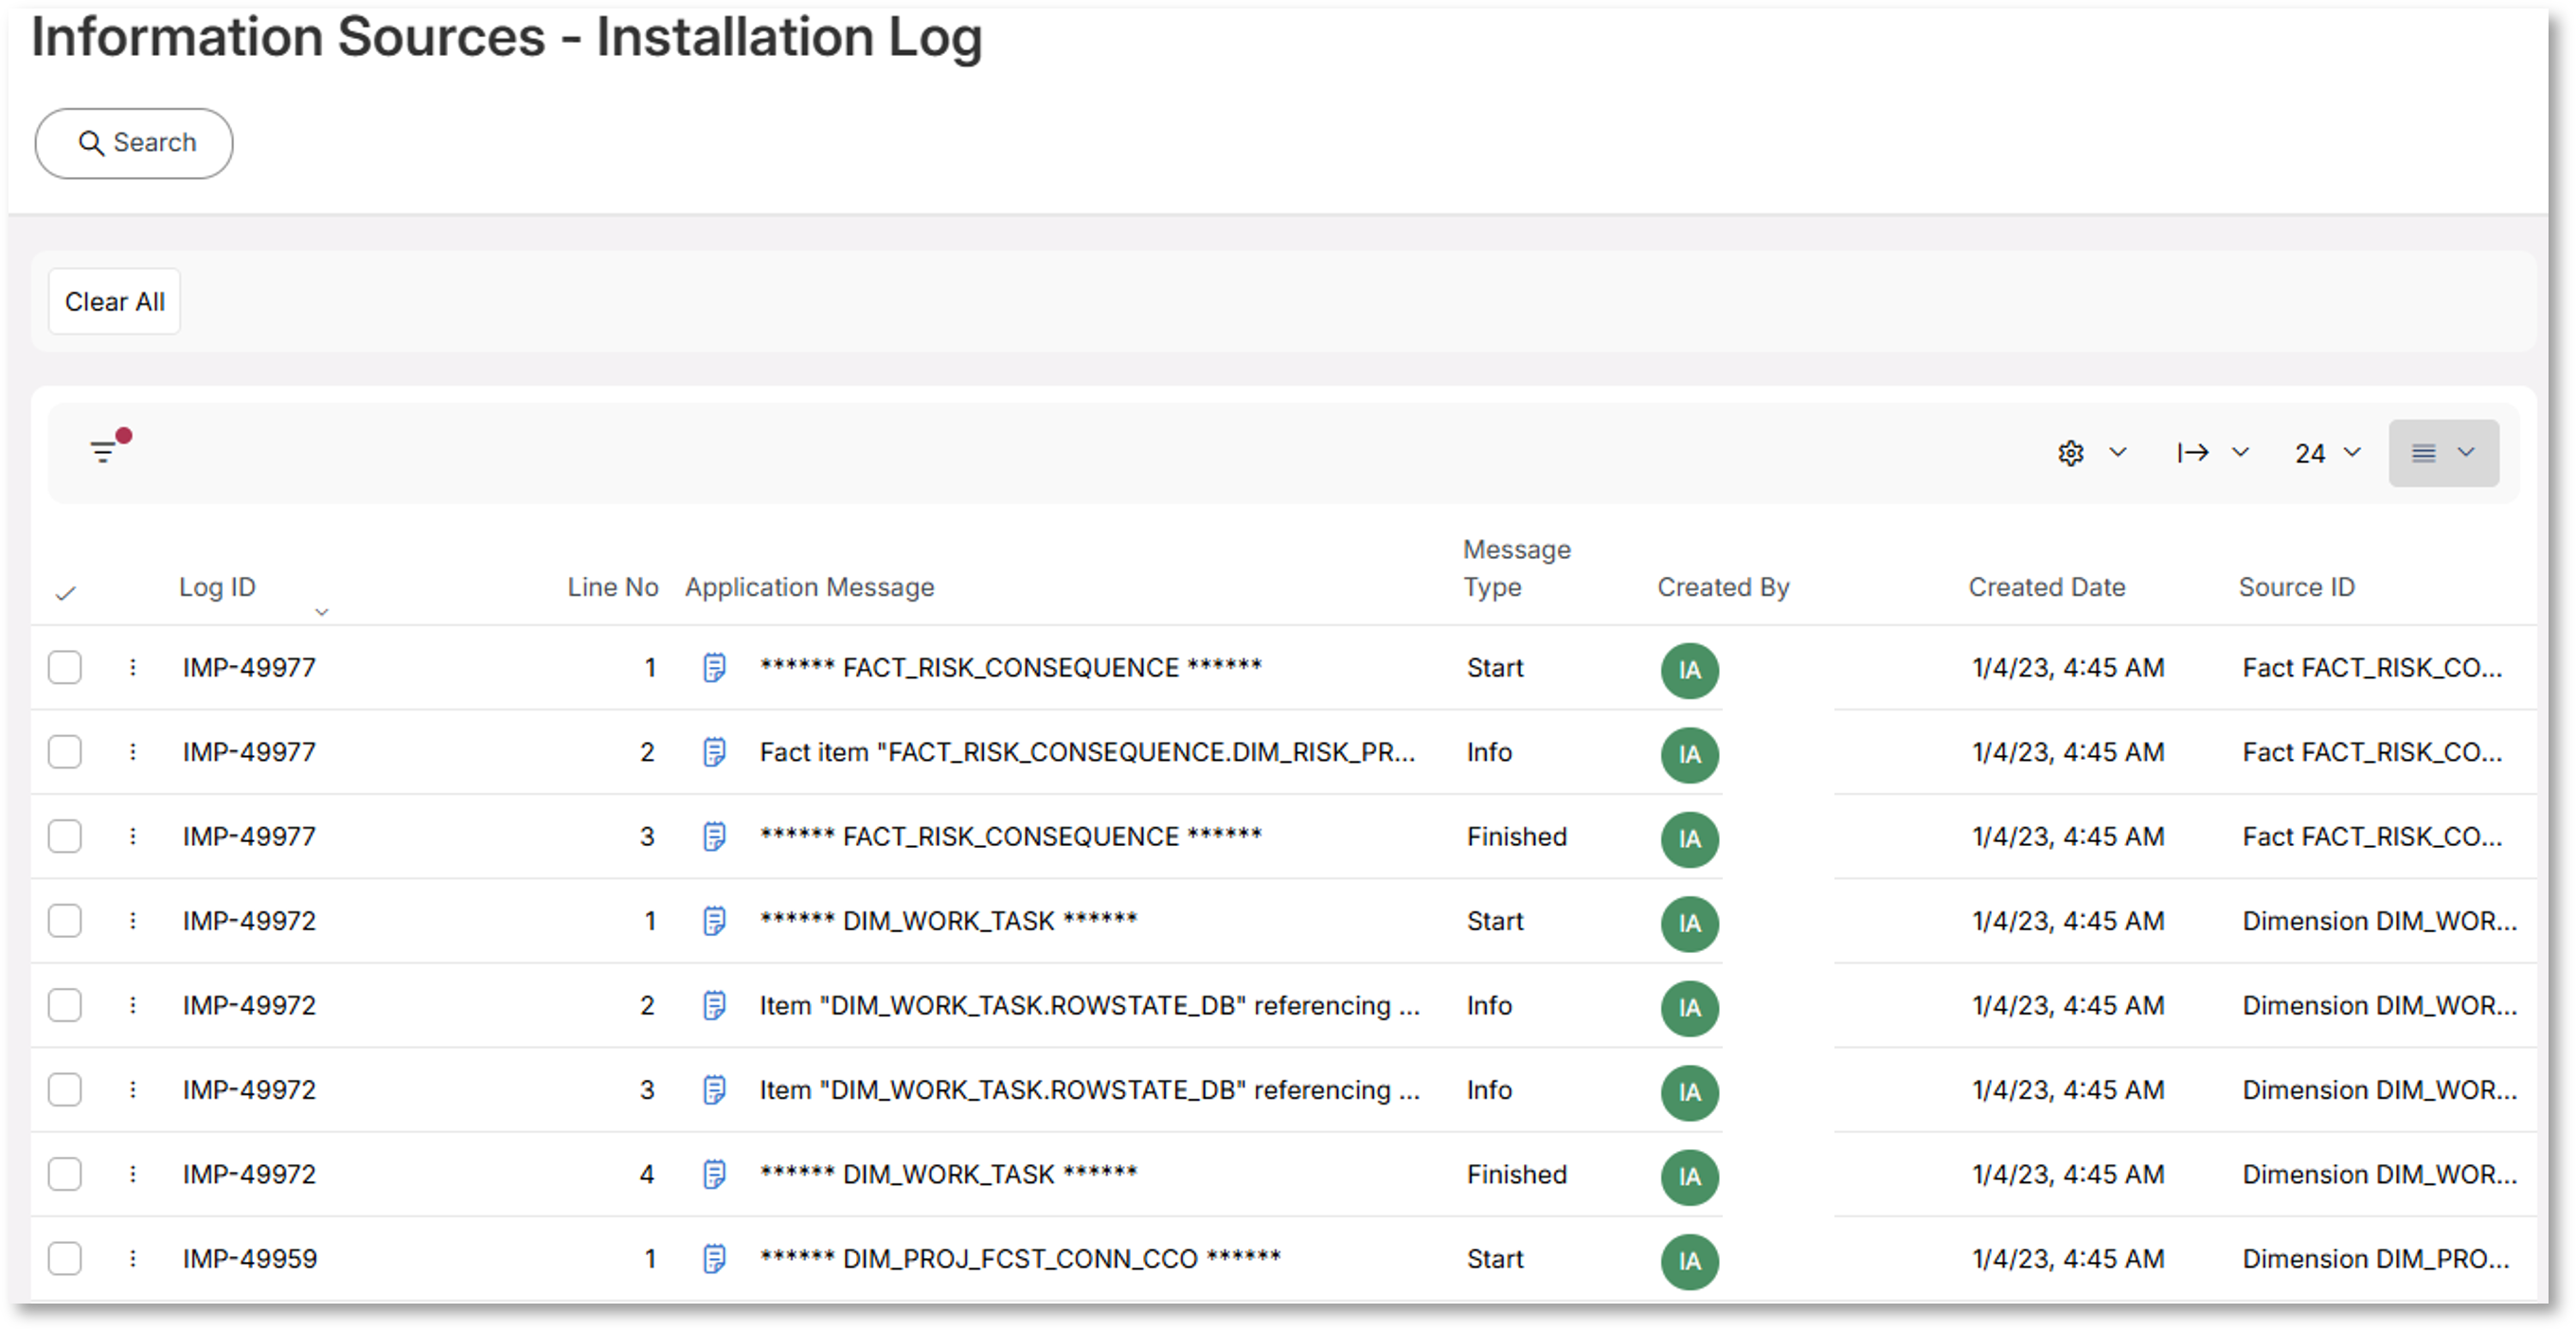Tick checkbox for IMP-49972 Start row
This screenshot has height=1331, width=2576.
pyautogui.click(x=65, y=921)
